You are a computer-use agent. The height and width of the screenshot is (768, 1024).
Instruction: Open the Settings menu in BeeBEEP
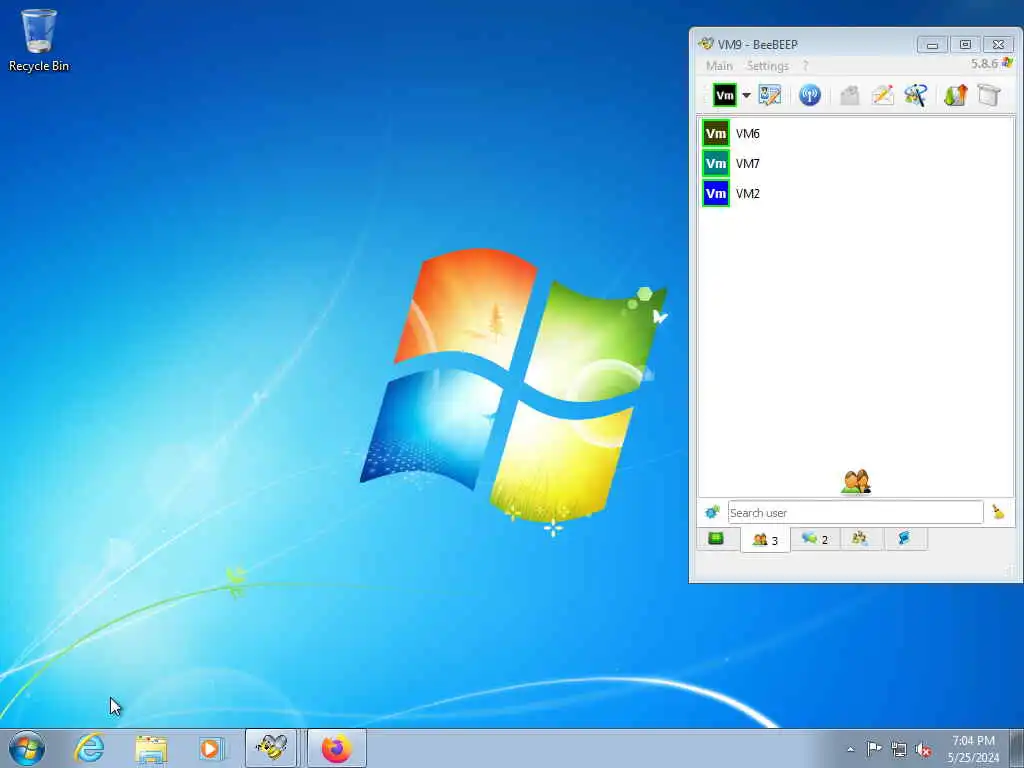pyautogui.click(x=768, y=66)
